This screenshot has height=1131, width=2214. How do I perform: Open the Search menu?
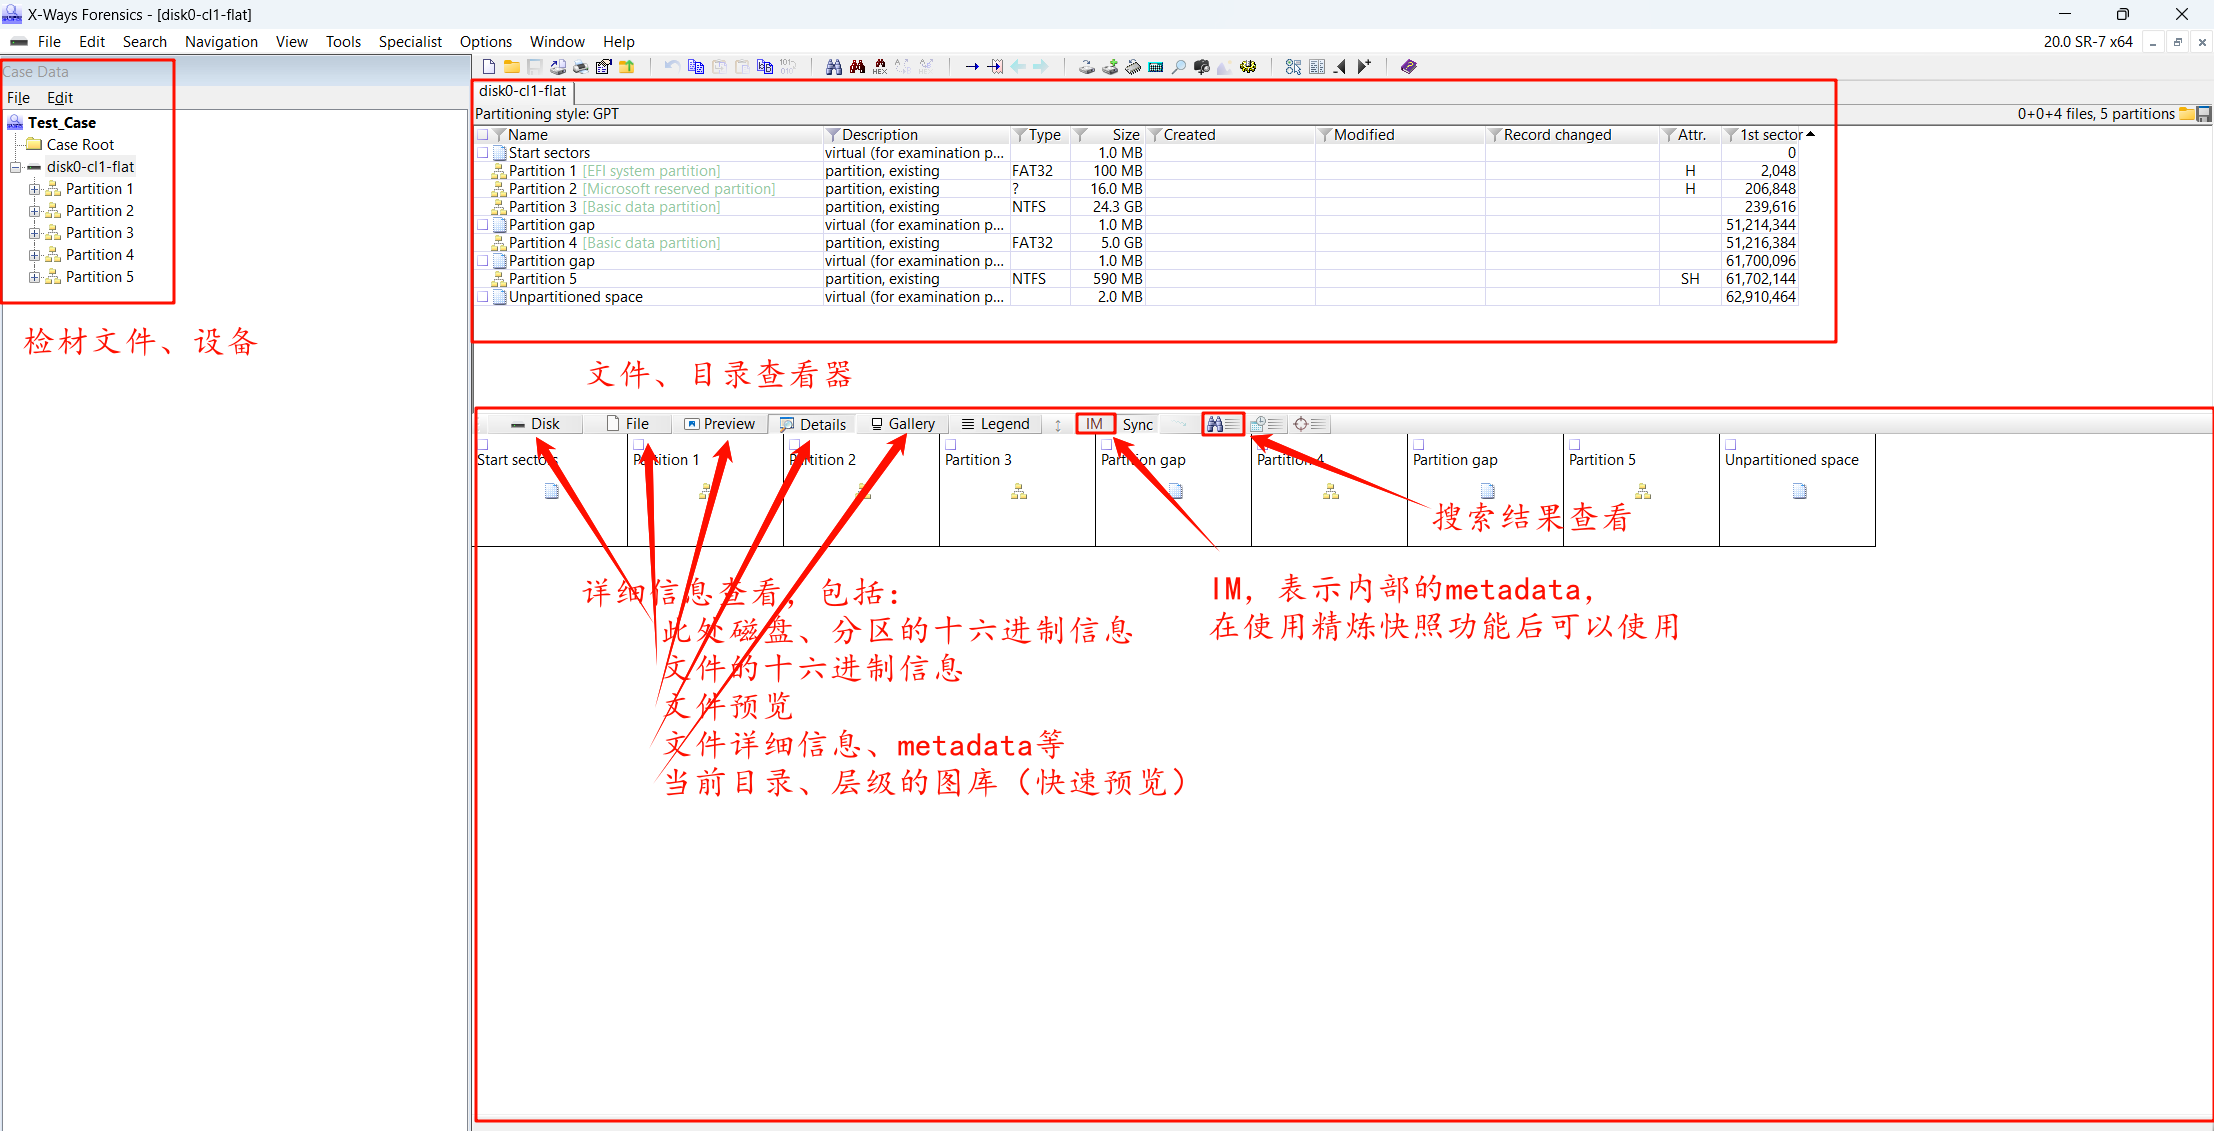point(145,42)
